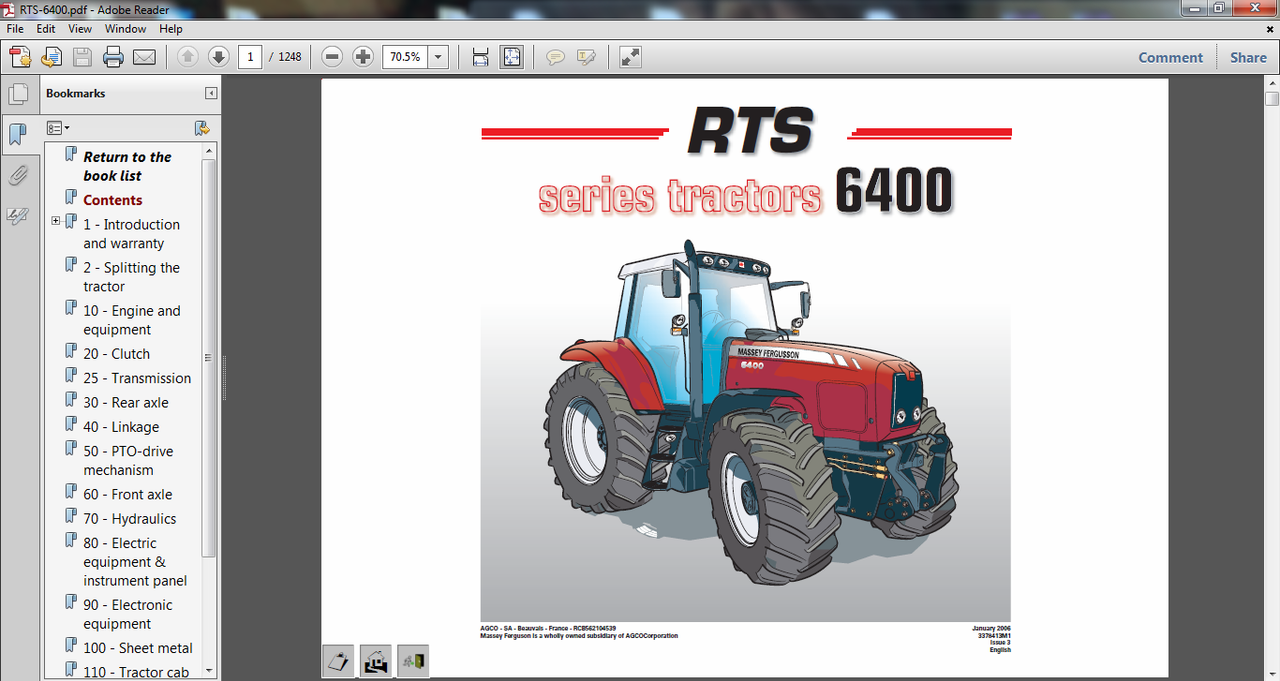Open the View menu
This screenshot has width=1280, height=681.
(x=80, y=29)
